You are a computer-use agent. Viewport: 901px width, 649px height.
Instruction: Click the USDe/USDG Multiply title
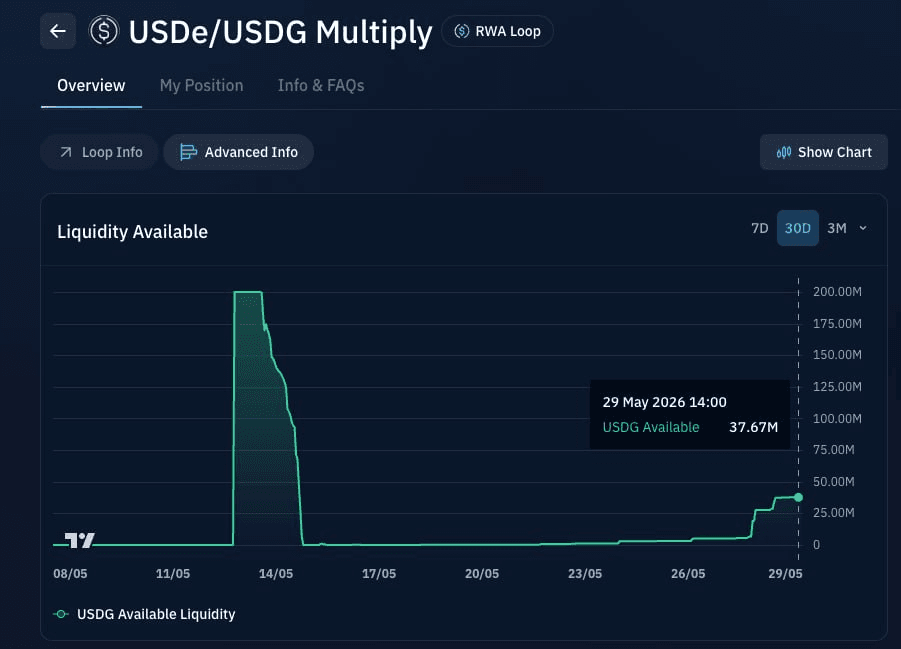(280, 32)
